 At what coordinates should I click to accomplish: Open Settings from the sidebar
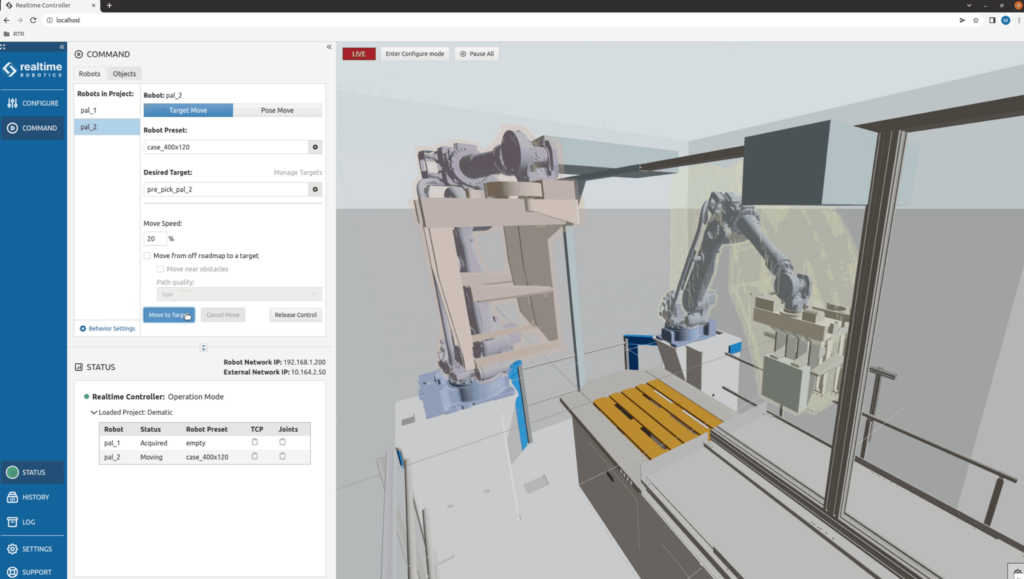pos(33,549)
